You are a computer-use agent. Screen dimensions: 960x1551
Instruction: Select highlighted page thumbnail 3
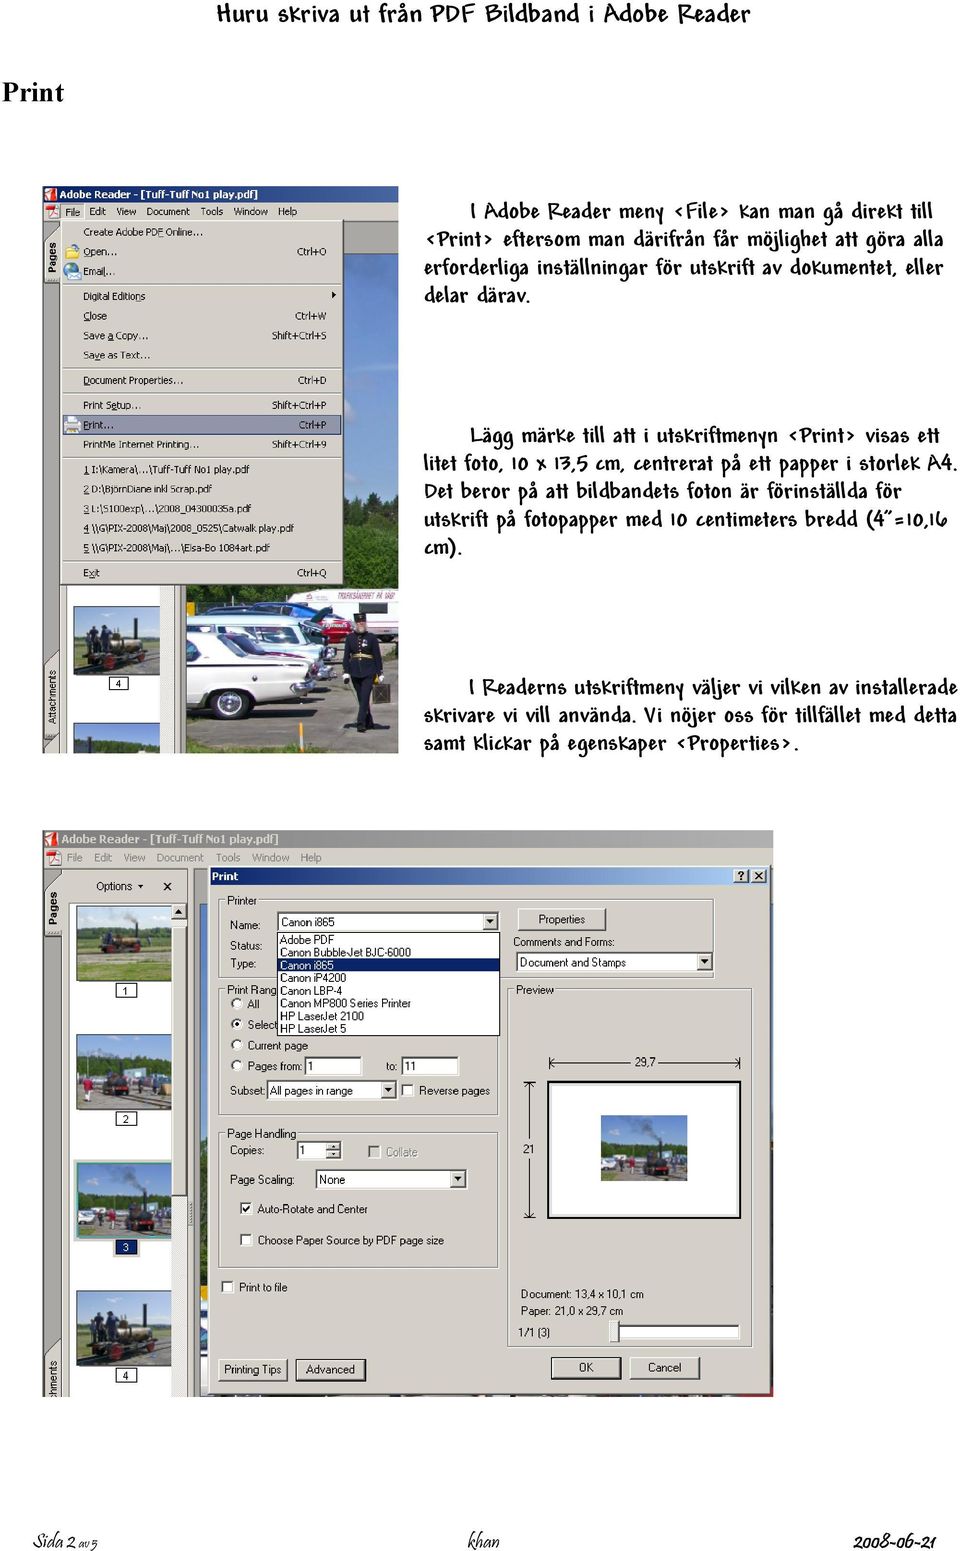click(x=124, y=1199)
